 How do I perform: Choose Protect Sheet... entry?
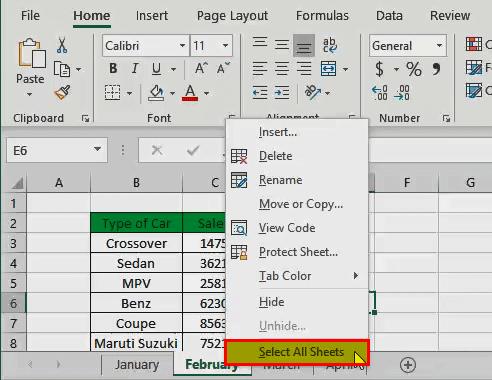coord(297,252)
